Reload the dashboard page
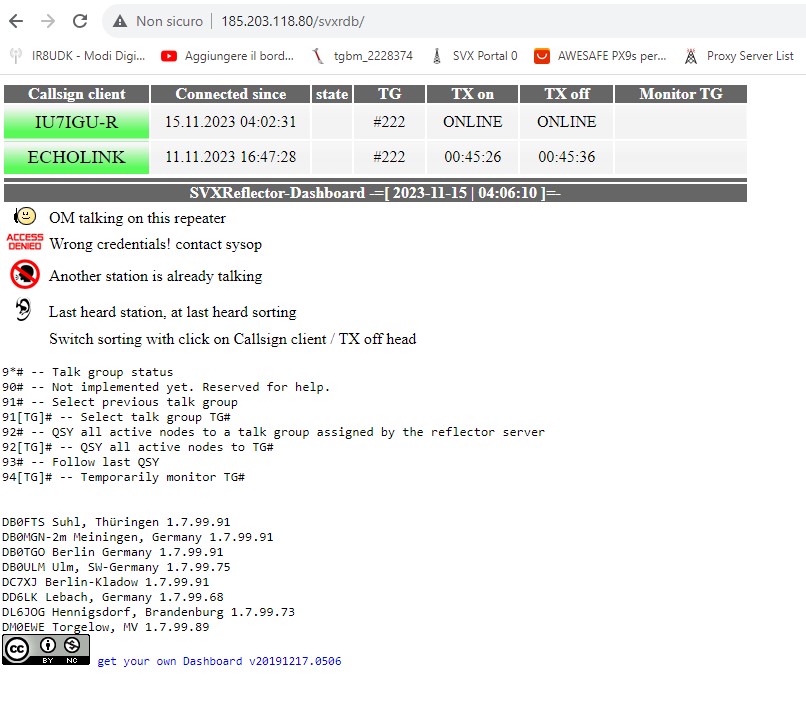The image size is (806, 726). (x=80, y=21)
